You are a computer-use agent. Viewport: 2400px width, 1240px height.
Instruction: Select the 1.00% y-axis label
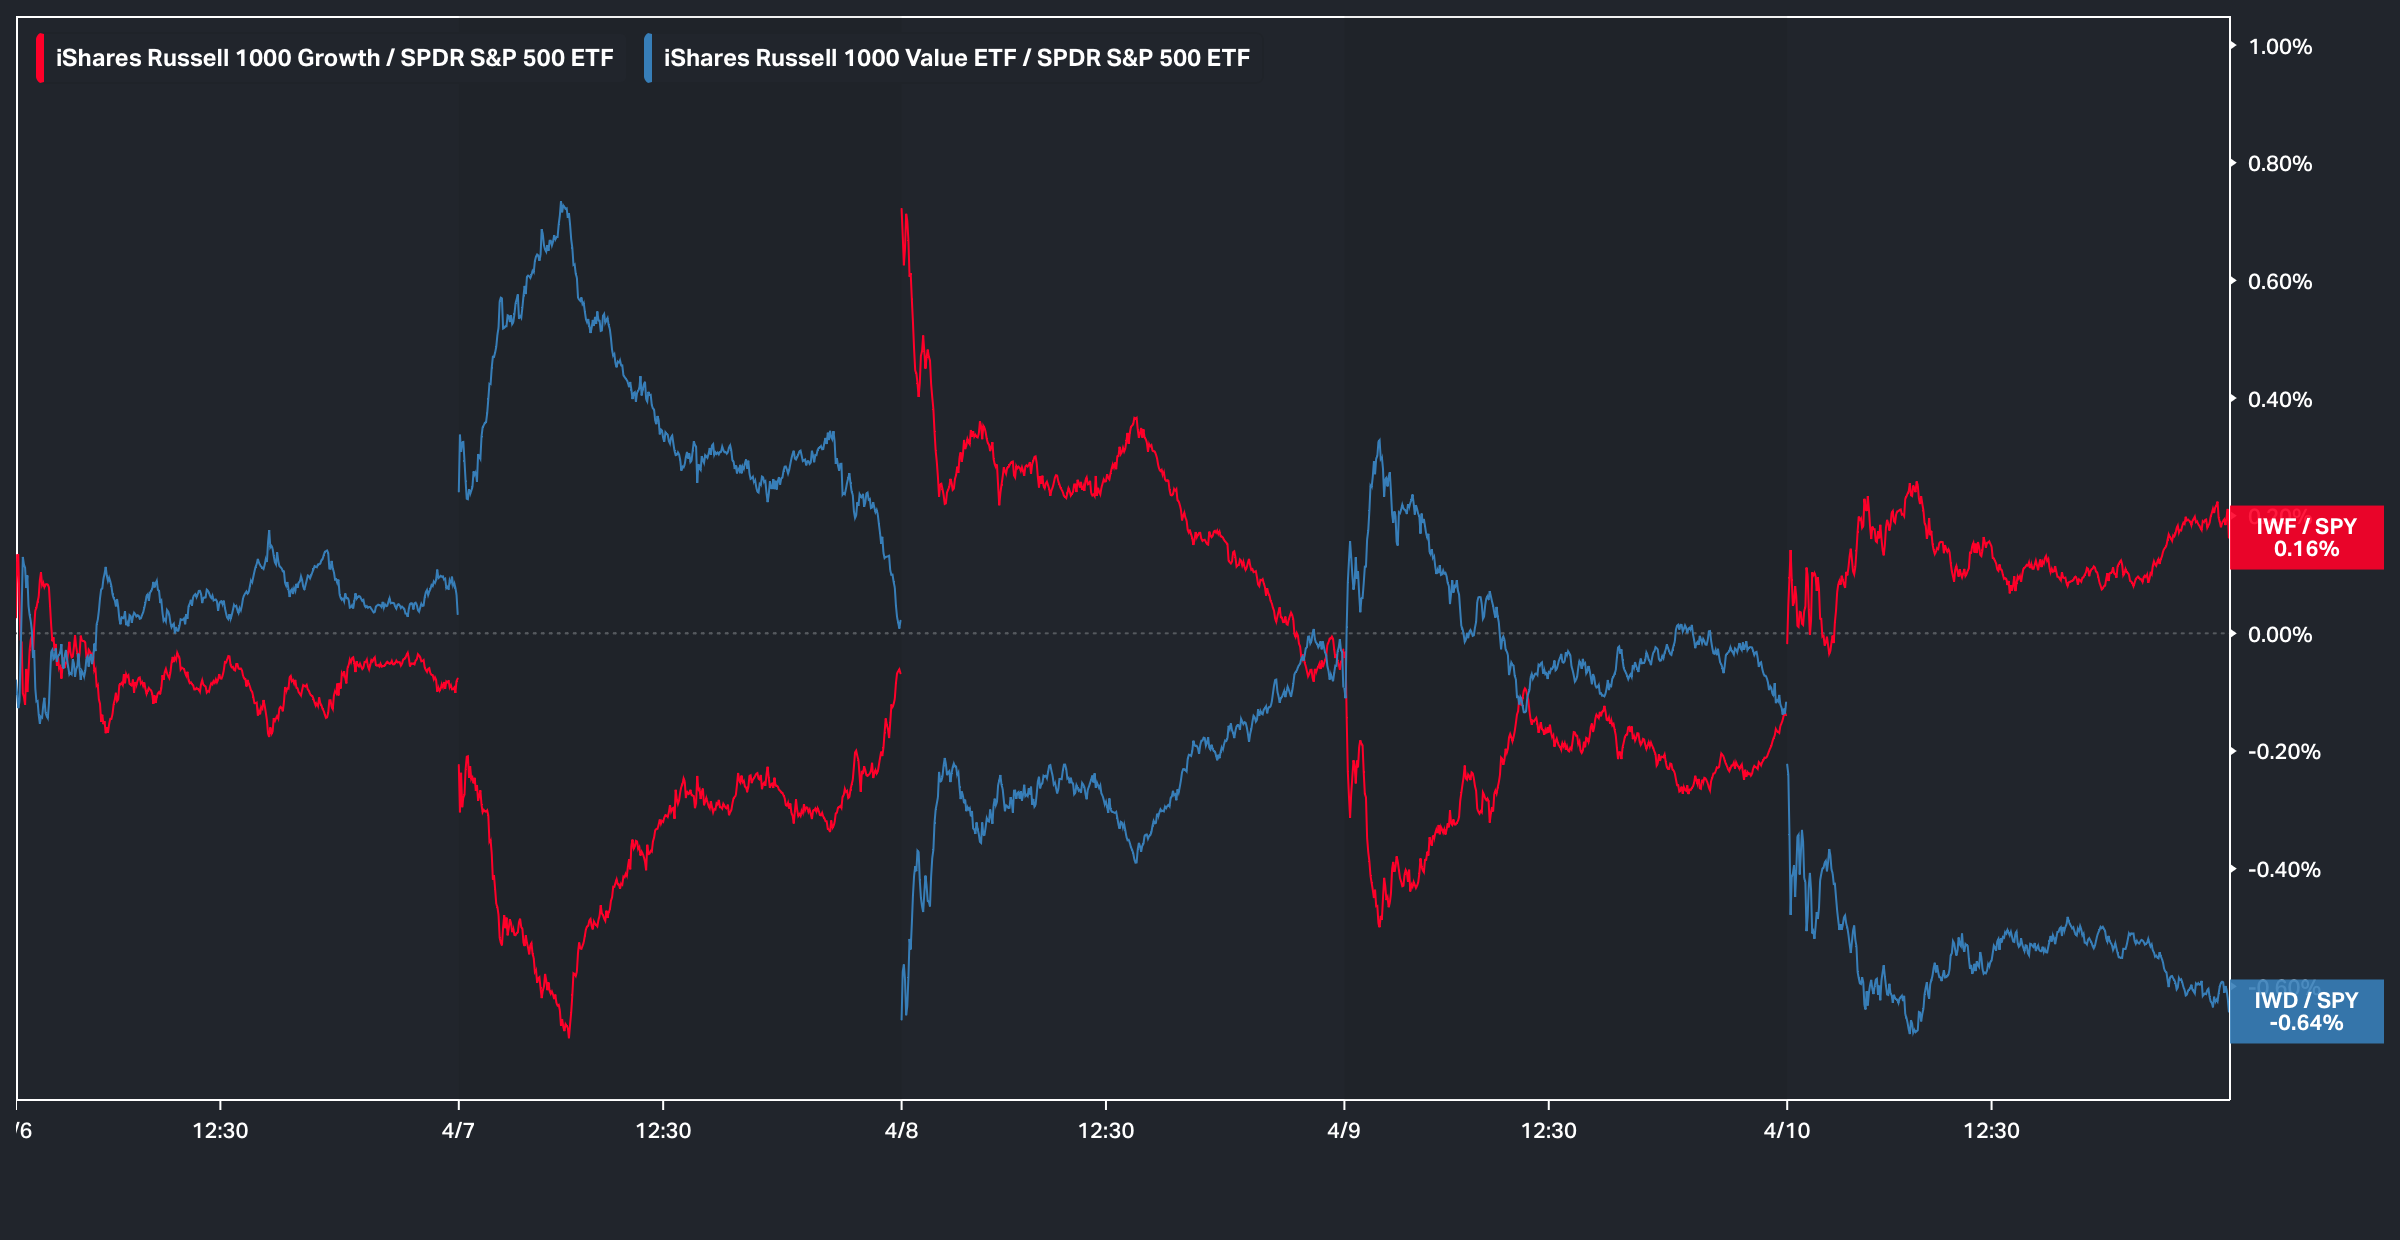2280,47
